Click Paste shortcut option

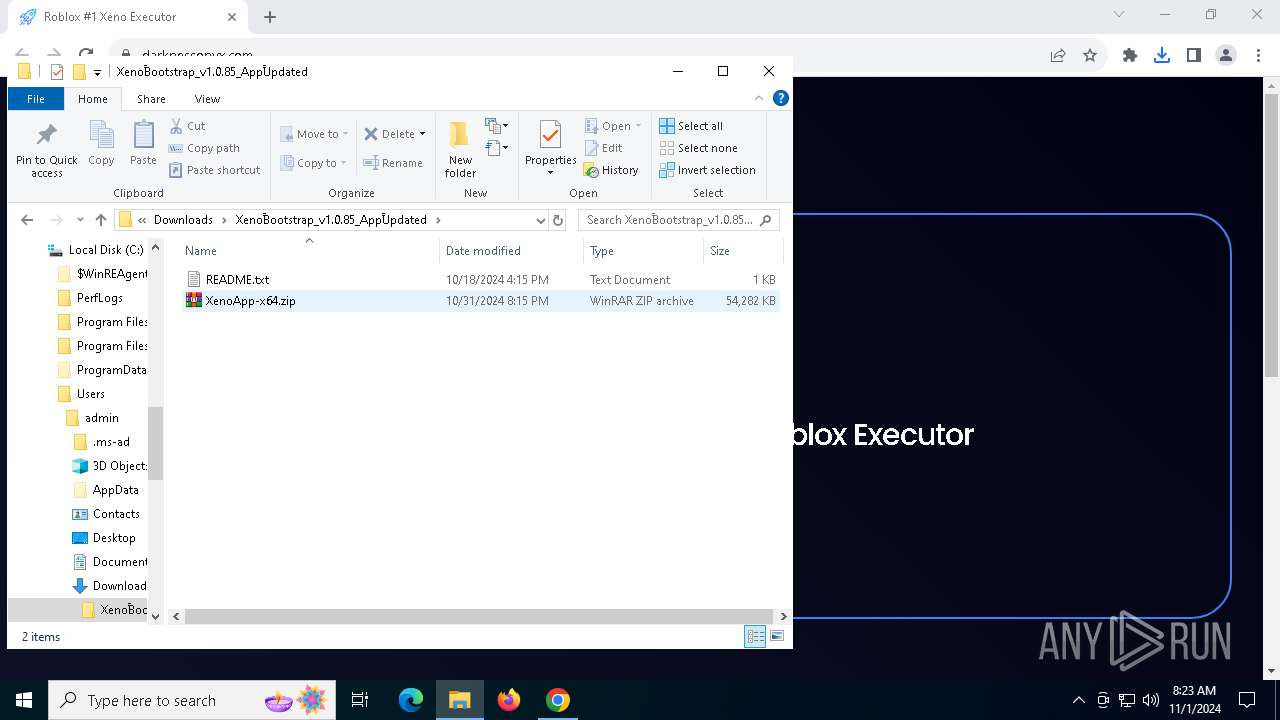(x=214, y=170)
